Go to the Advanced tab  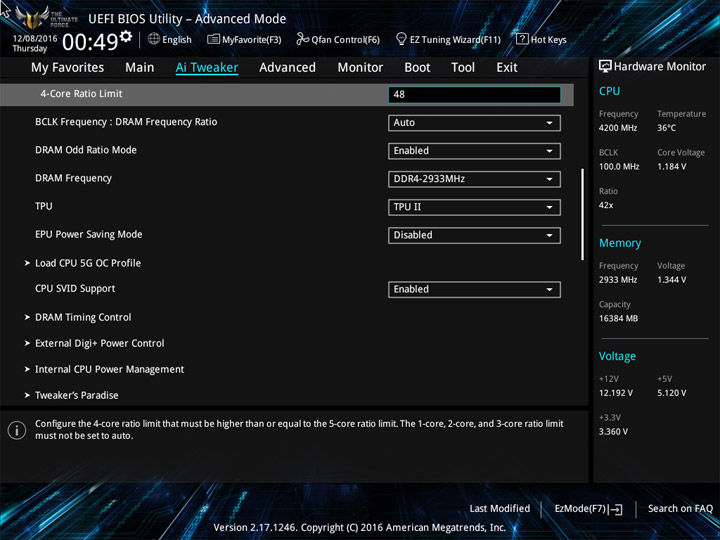pyautogui.click(x=287, y=68)
